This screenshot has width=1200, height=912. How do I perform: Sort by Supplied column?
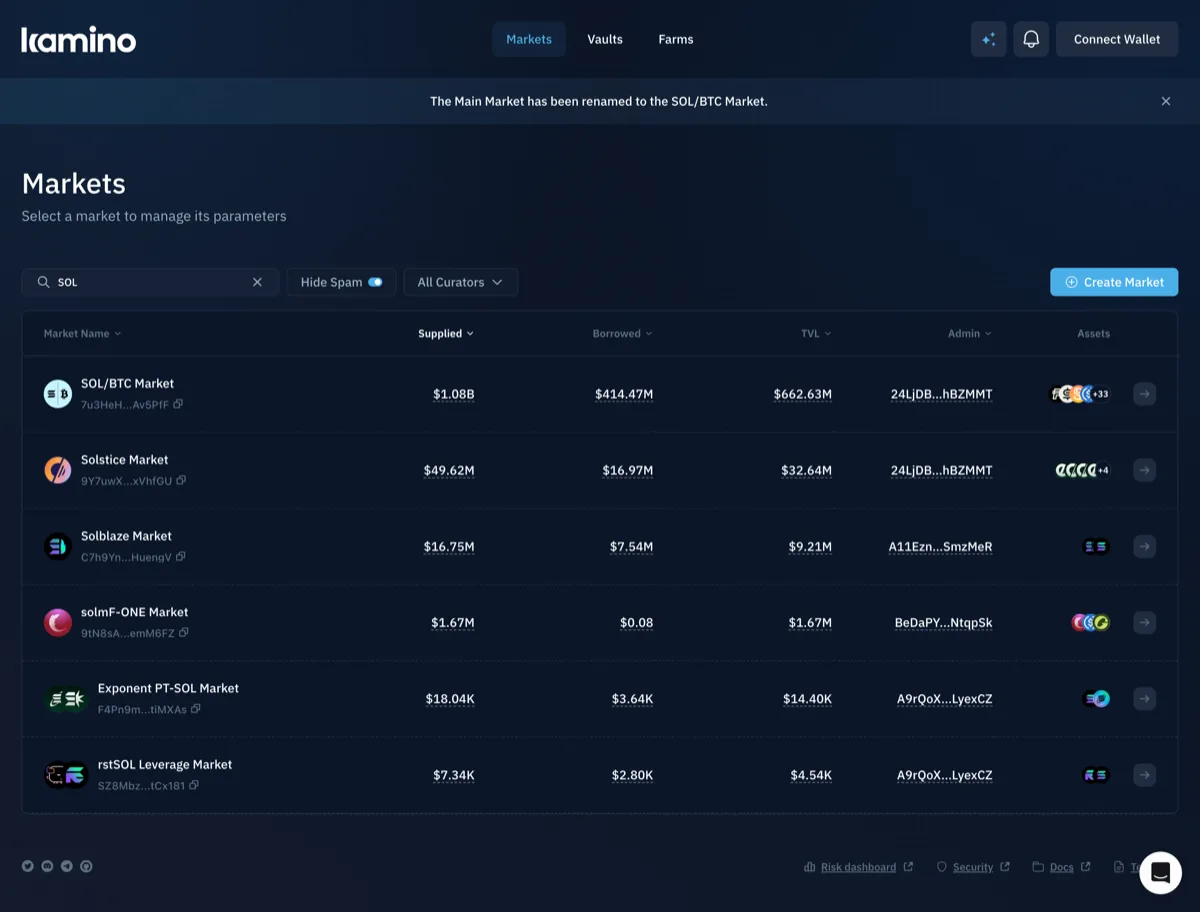point(446,333)
